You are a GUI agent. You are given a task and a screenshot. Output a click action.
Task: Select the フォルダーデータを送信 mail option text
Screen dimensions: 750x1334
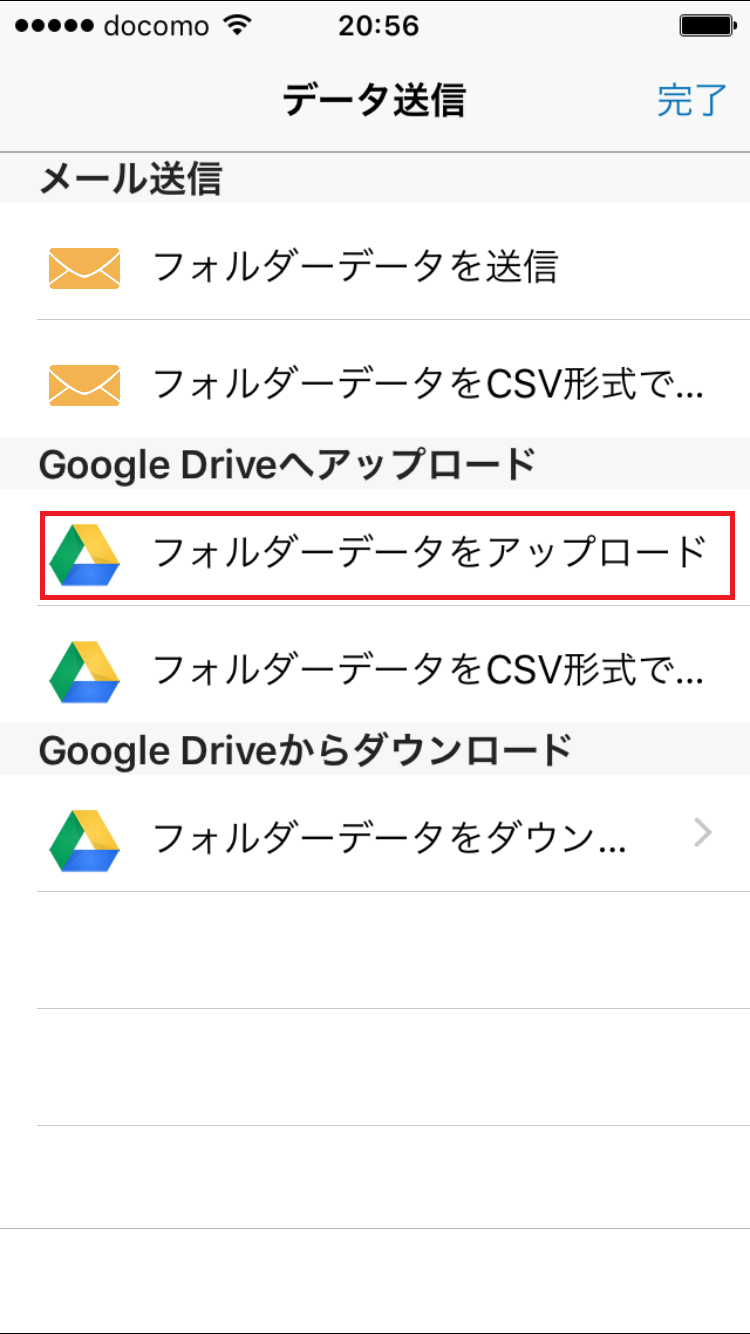click(355, 268)
